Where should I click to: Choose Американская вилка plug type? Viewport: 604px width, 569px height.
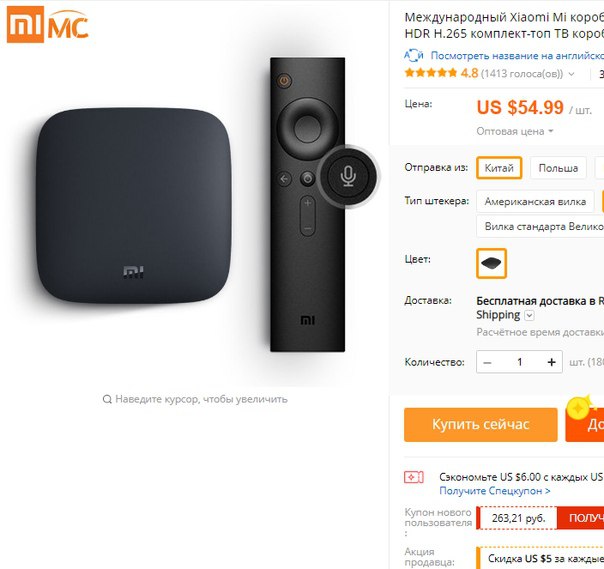[x=535, y=201]
